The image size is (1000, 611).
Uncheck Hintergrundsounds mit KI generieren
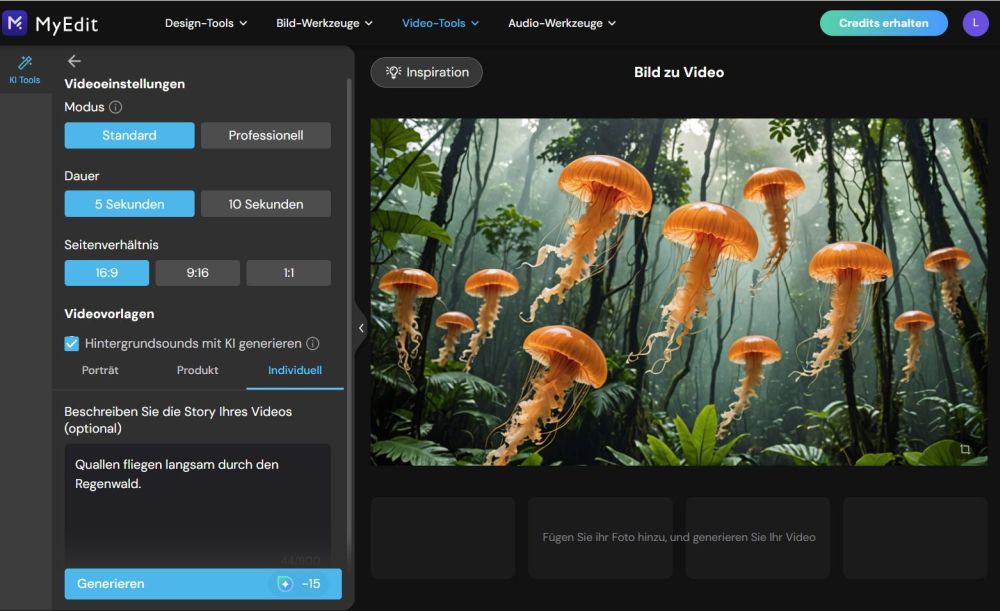(x=72, y=344)
